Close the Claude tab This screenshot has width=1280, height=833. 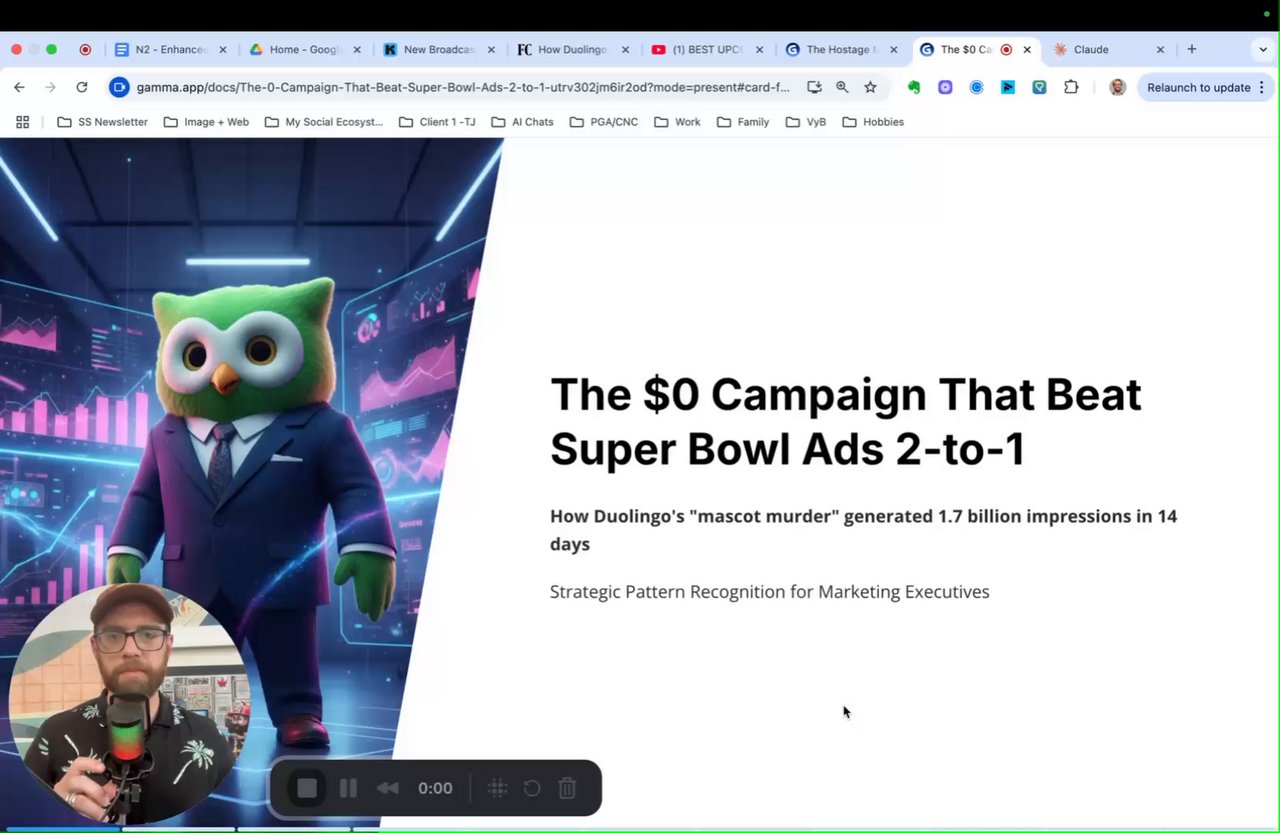[1161, 49]
